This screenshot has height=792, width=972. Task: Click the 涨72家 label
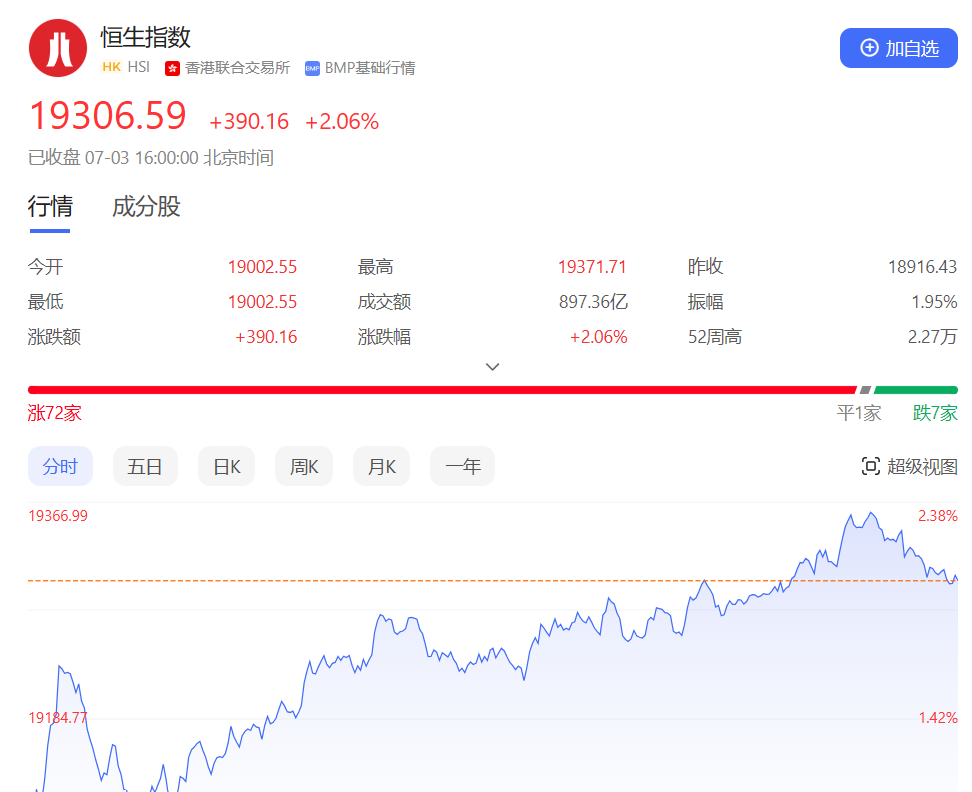coord(55,413)
